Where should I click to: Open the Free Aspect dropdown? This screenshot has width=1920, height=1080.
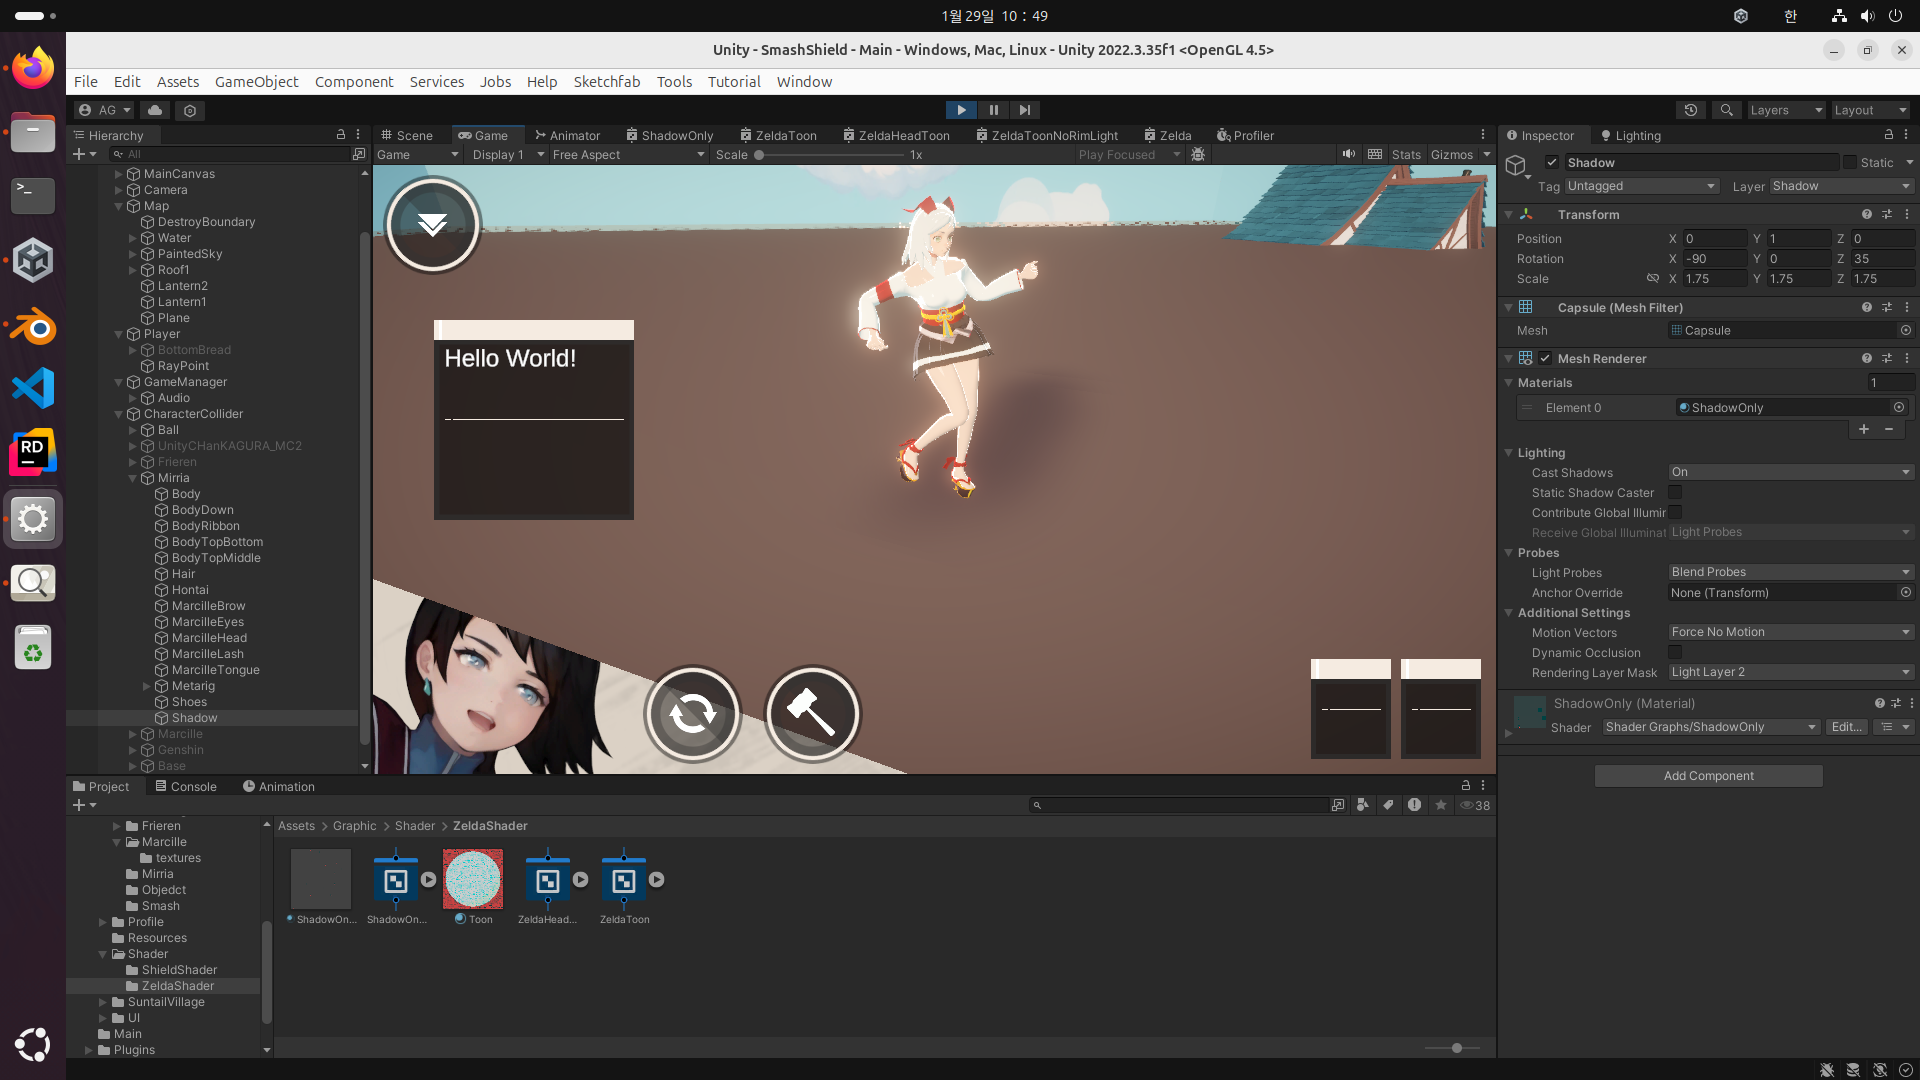(629, 154)
